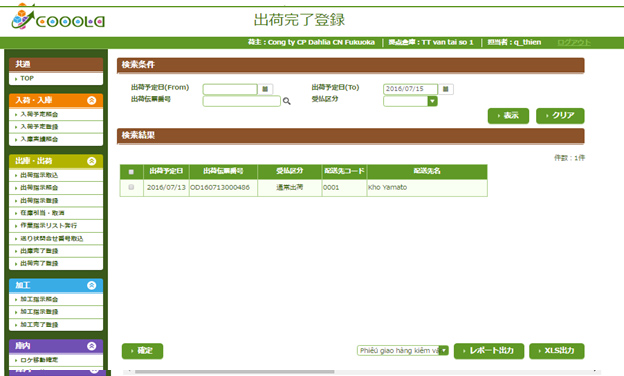This screenshot has width=624, height=376.
Task: Focus the 出荷予定日(To) field showing 2016/07/15
Action: [410, 89]
